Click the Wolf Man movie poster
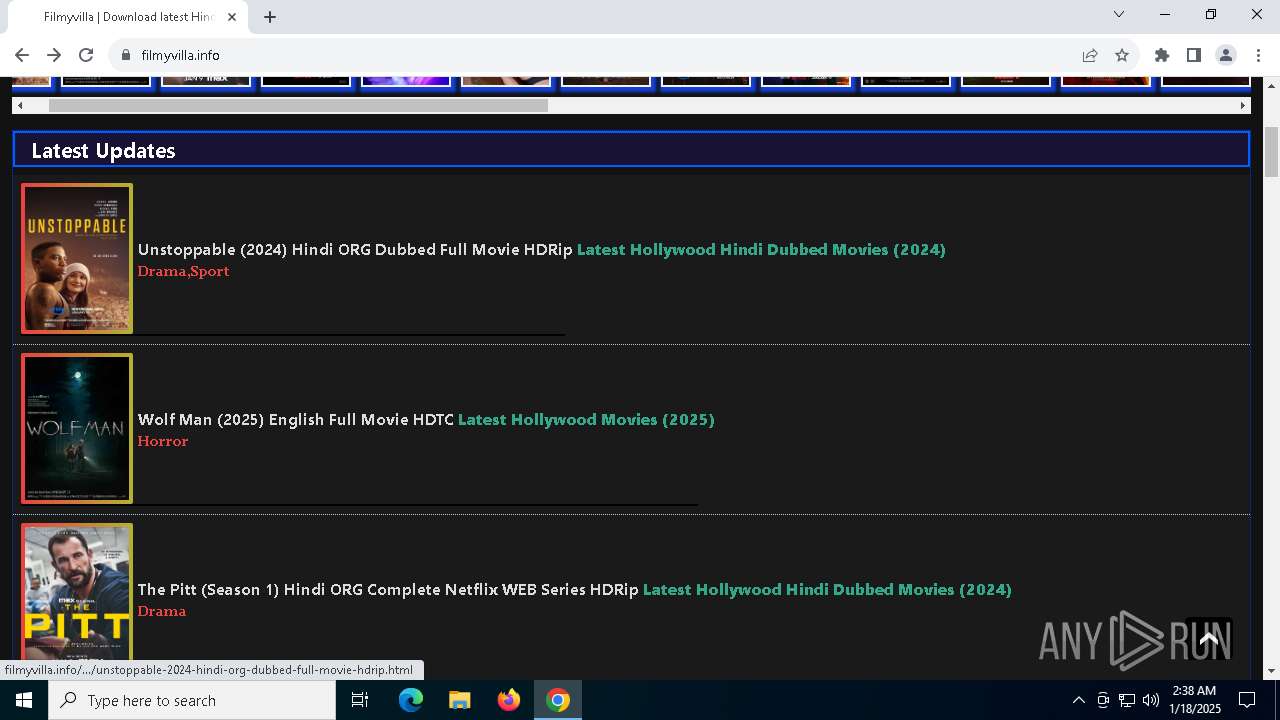 click(x=77, y=428)
